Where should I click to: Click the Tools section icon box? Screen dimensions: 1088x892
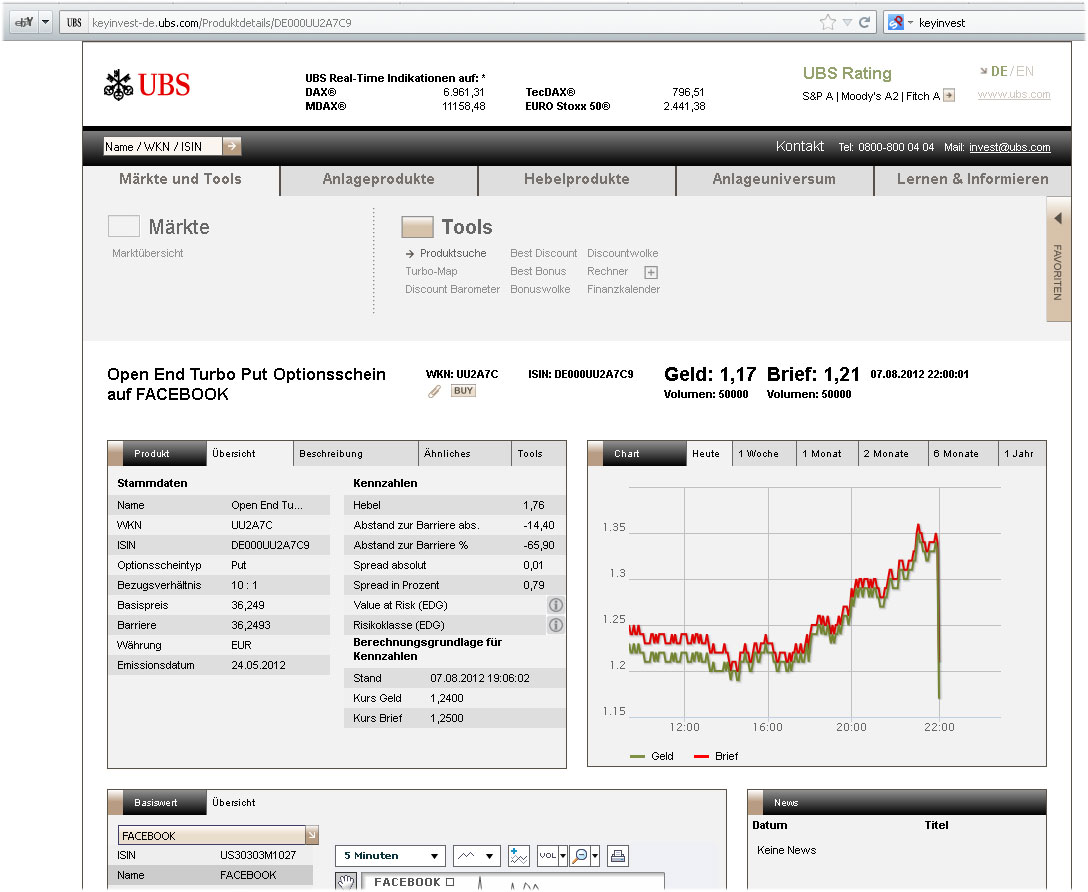click(x=417, y=226)
